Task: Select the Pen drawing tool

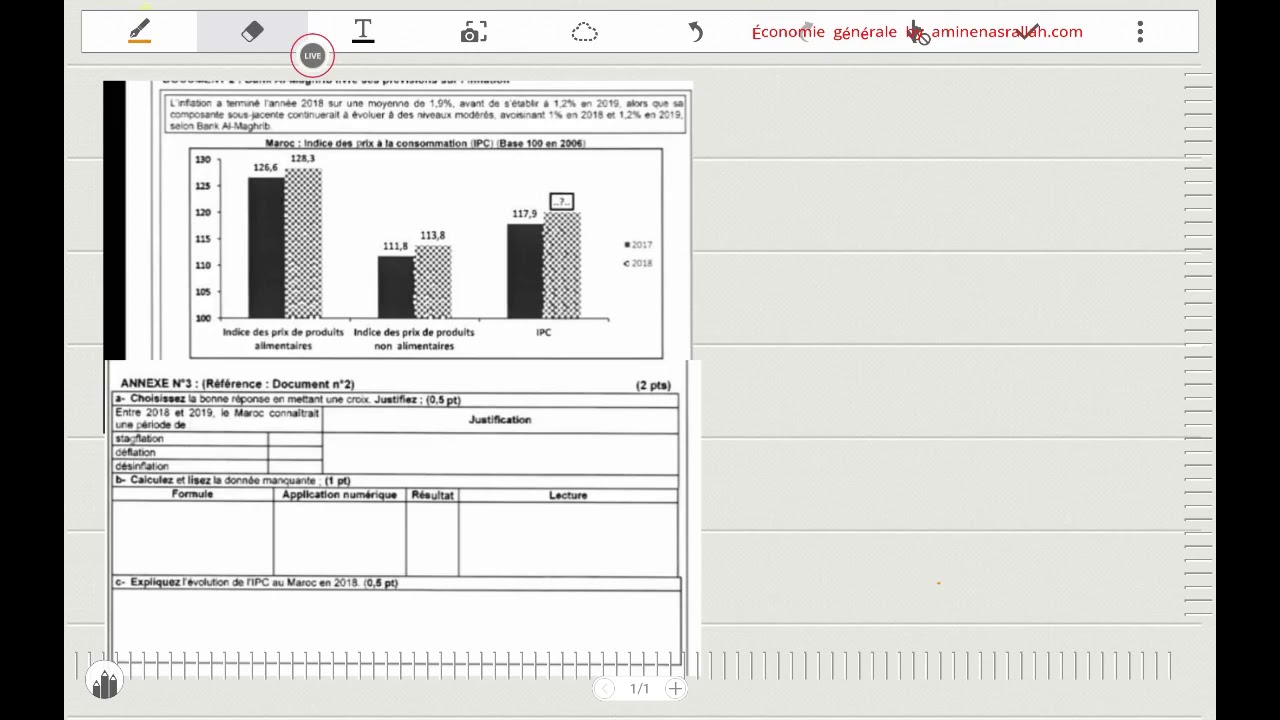Action: 140,32
